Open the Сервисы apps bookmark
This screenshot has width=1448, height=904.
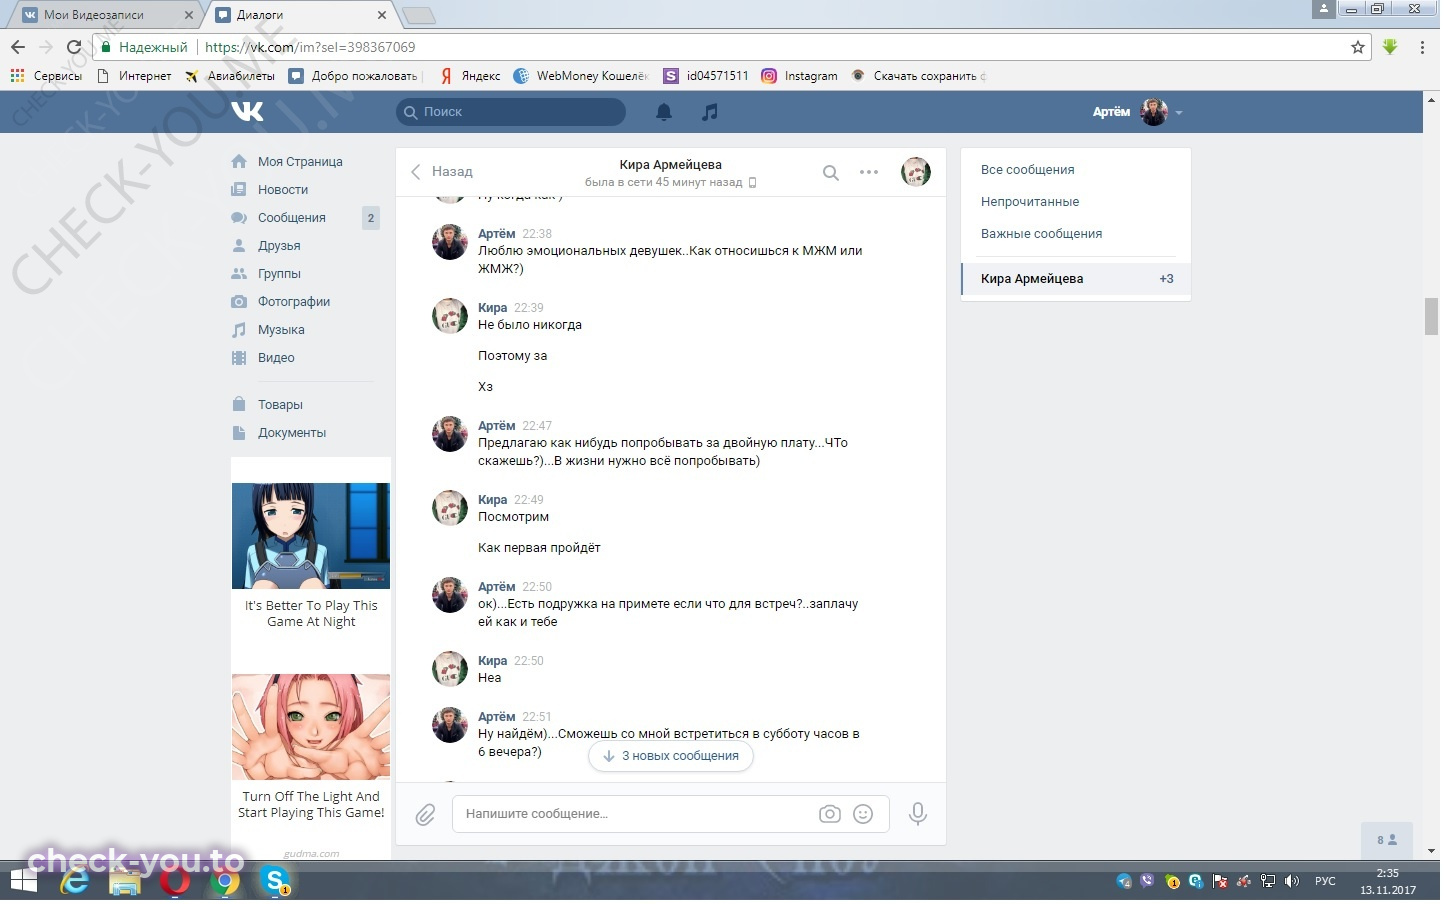[x=46, y=76]
